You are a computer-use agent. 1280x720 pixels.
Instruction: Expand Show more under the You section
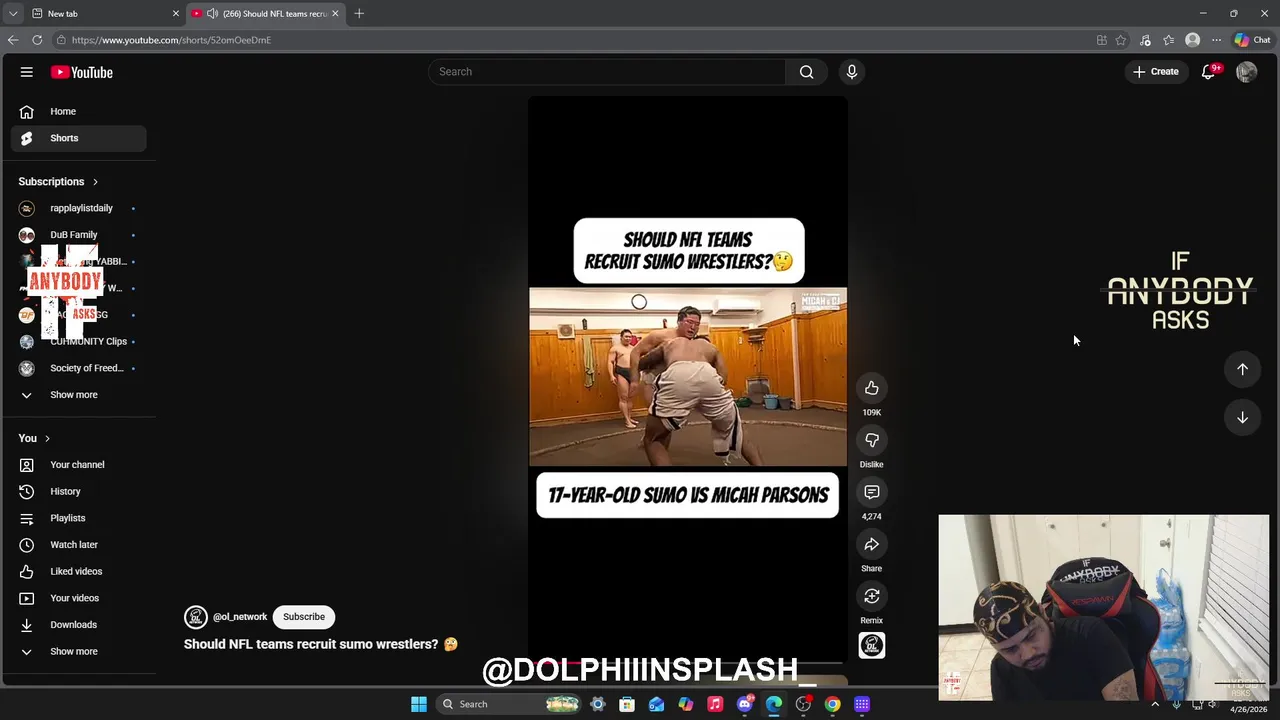(78, 651)
